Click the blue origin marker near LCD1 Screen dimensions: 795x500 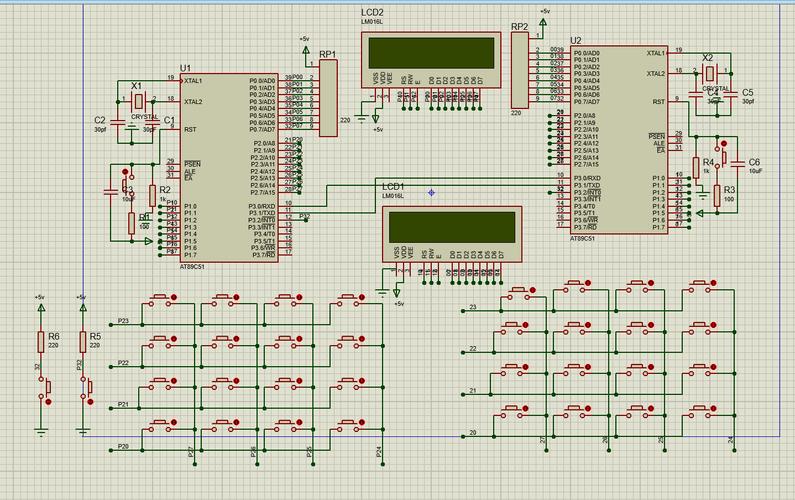pyautogui.click(x=431, y=193)
